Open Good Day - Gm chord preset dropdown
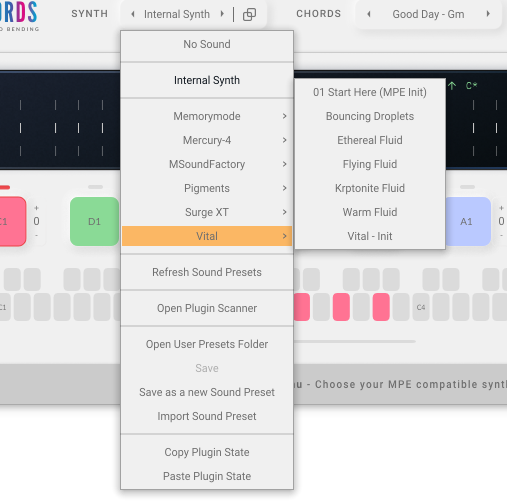 coord(428,14)
